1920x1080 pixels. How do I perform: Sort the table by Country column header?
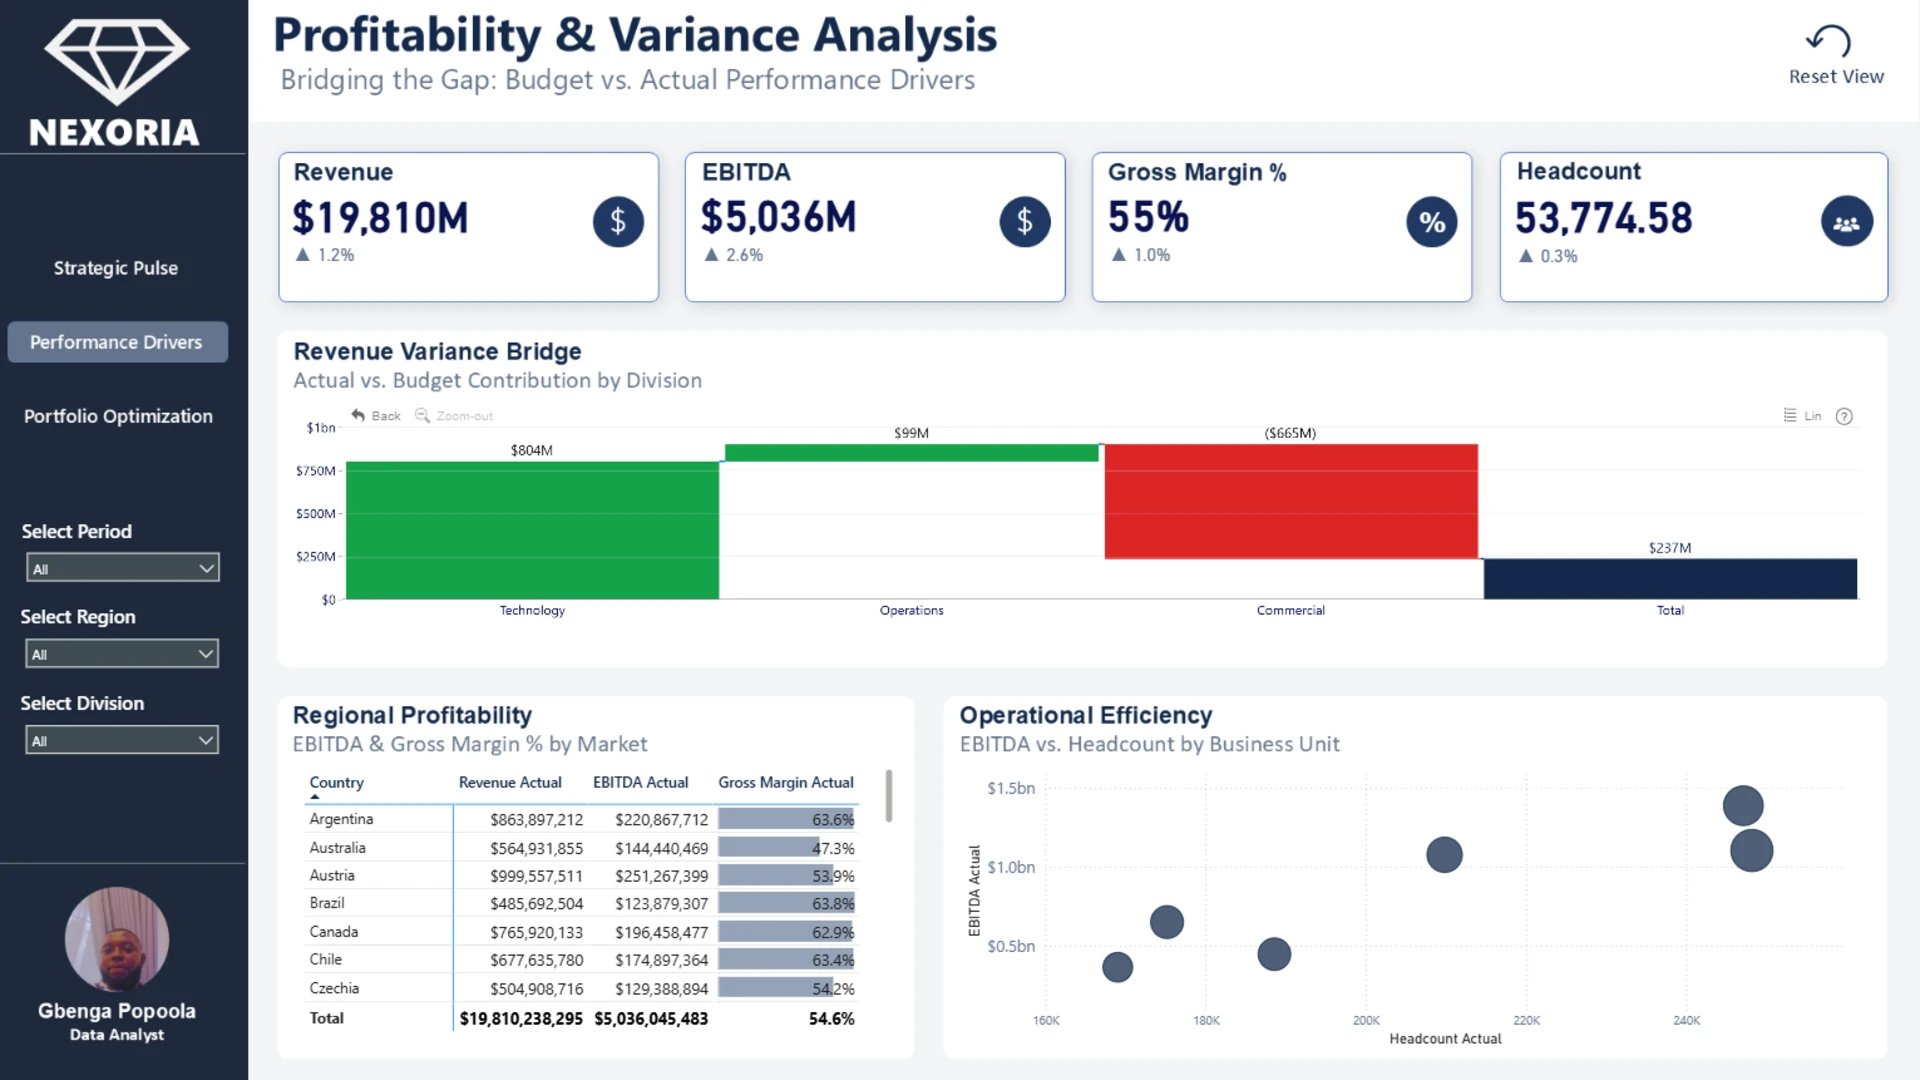(336, 783)
